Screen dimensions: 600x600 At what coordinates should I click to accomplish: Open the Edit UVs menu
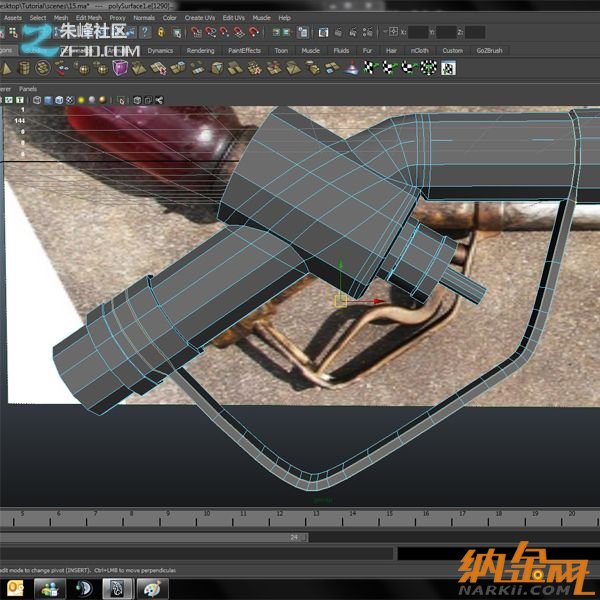pos(233,18)
